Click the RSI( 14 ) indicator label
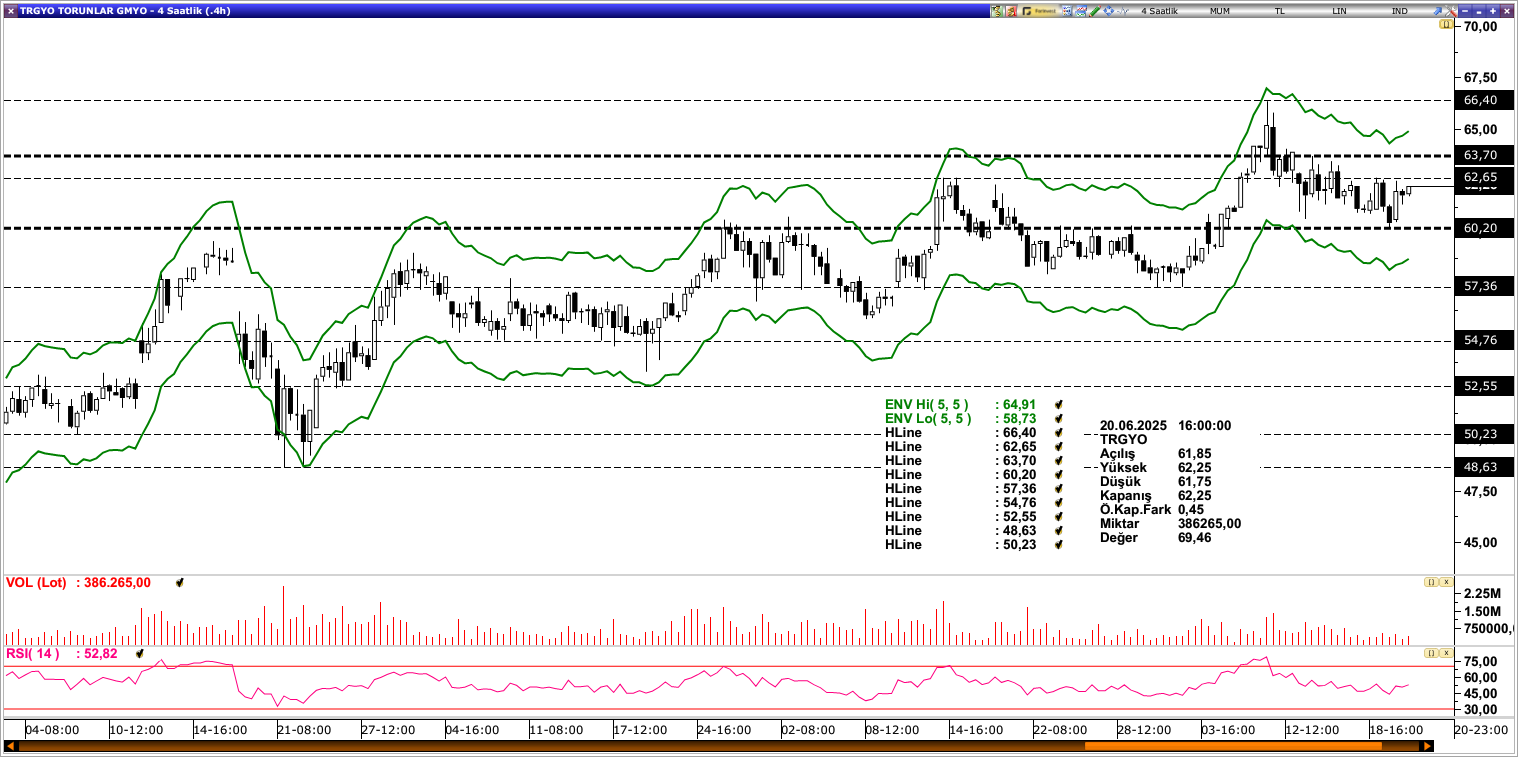Image resolution: width=1518 pixels, height=757 pixels. point(33,653)
